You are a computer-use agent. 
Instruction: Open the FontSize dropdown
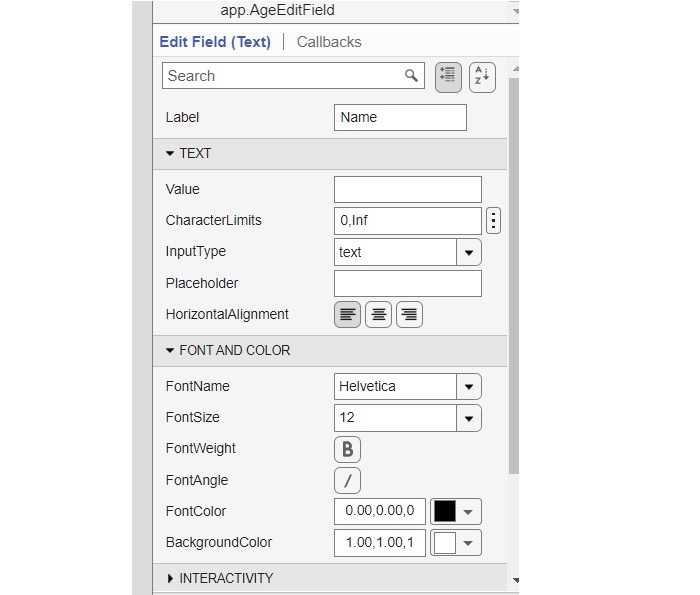pyautogui.click(x=469, y=418)
